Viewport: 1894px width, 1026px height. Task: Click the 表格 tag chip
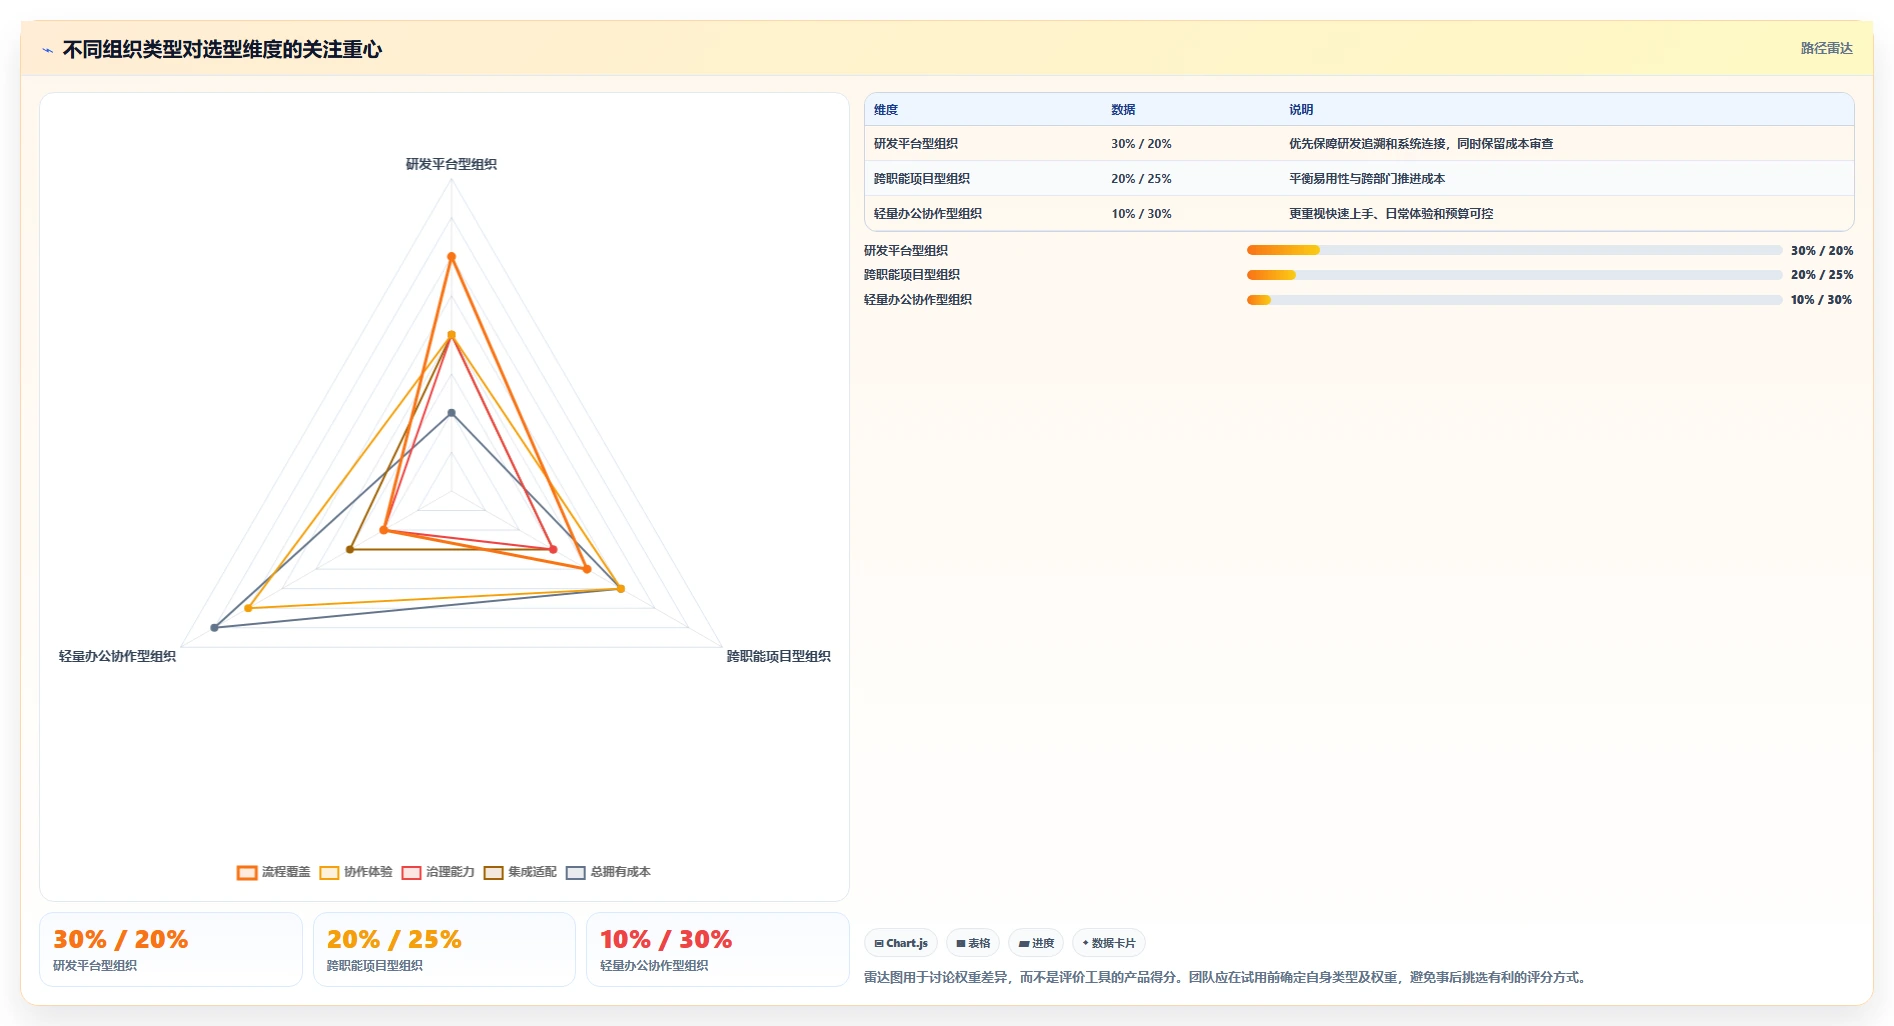click(973, 943)
